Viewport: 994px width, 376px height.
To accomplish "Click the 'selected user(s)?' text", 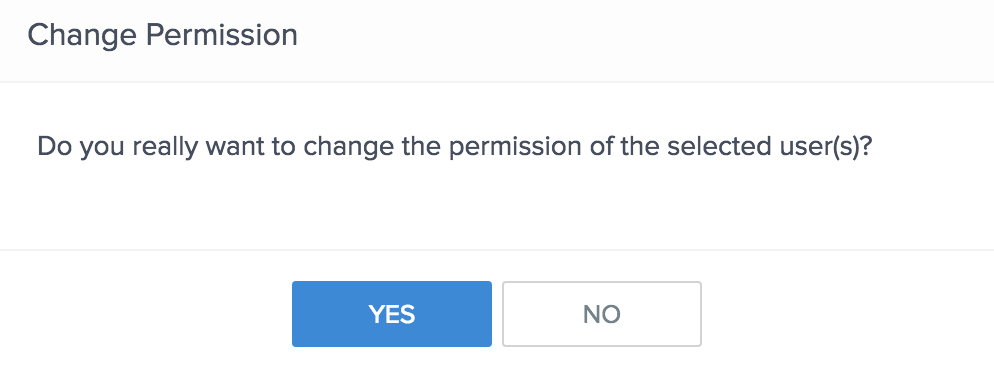I will pyautogui.click(x=770, y=146).
